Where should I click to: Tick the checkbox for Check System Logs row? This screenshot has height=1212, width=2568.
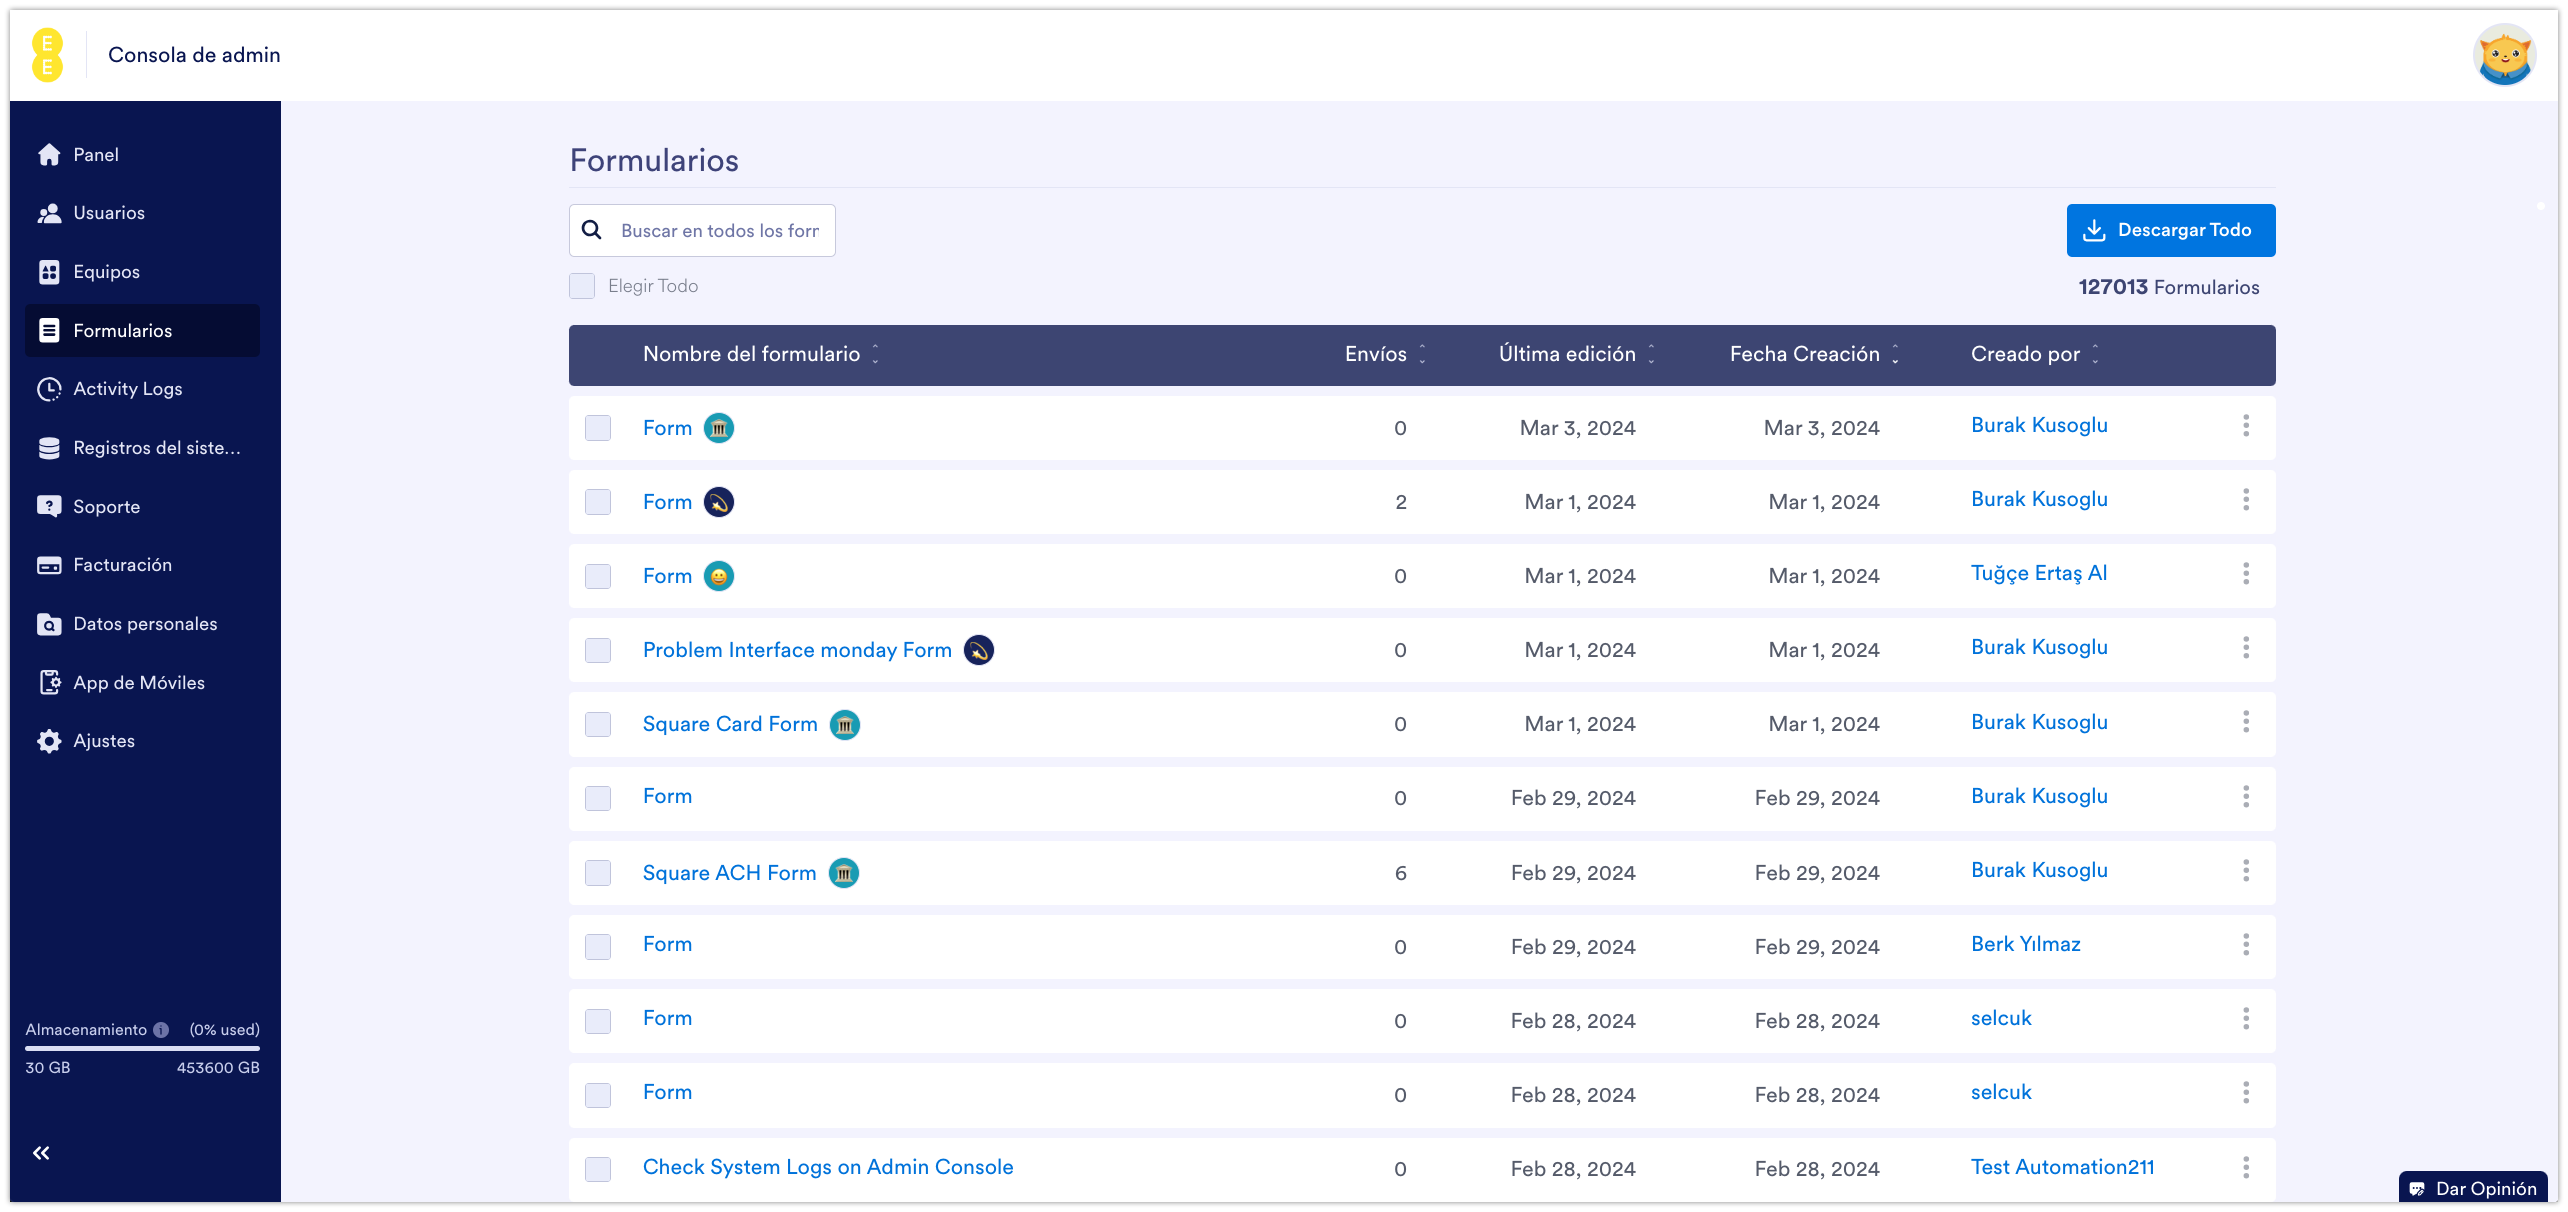(x=598, y=1168)
